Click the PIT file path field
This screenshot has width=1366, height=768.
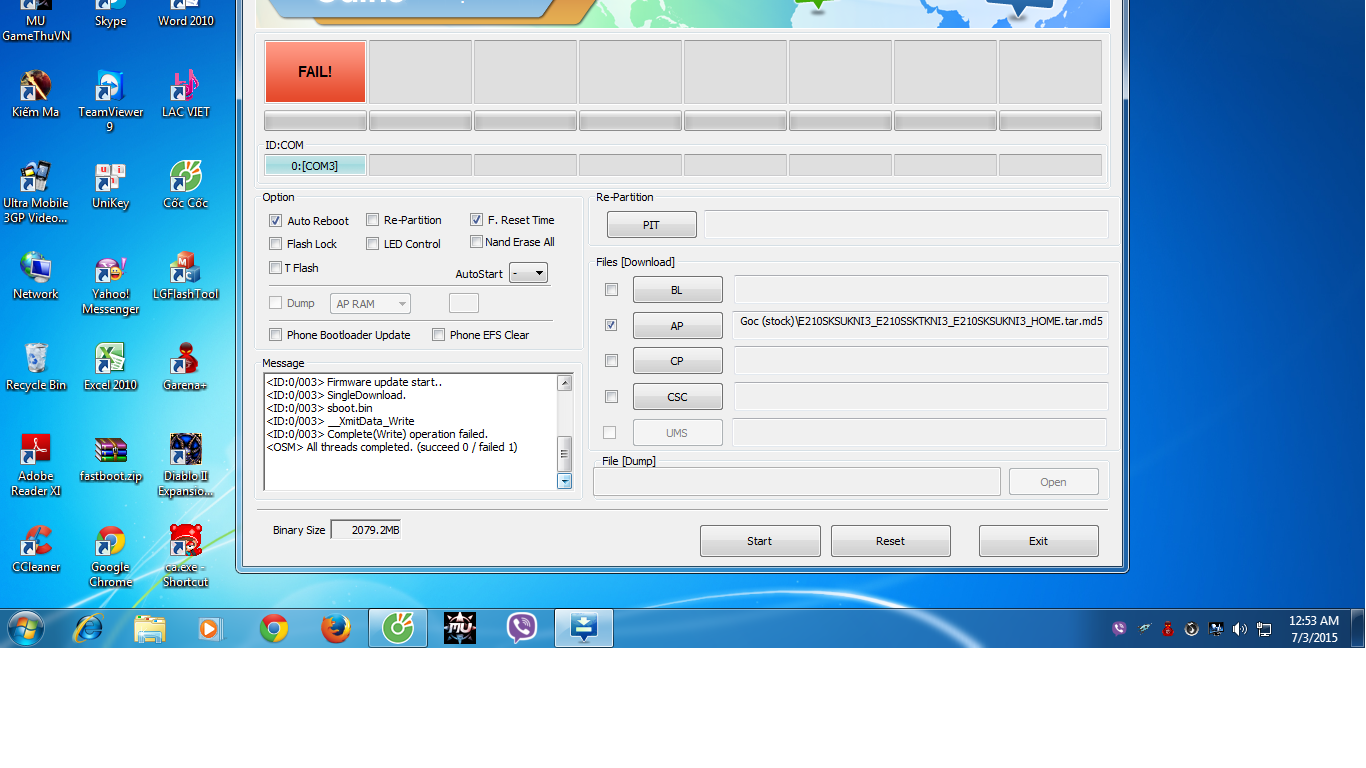click(x=906, y=225)
